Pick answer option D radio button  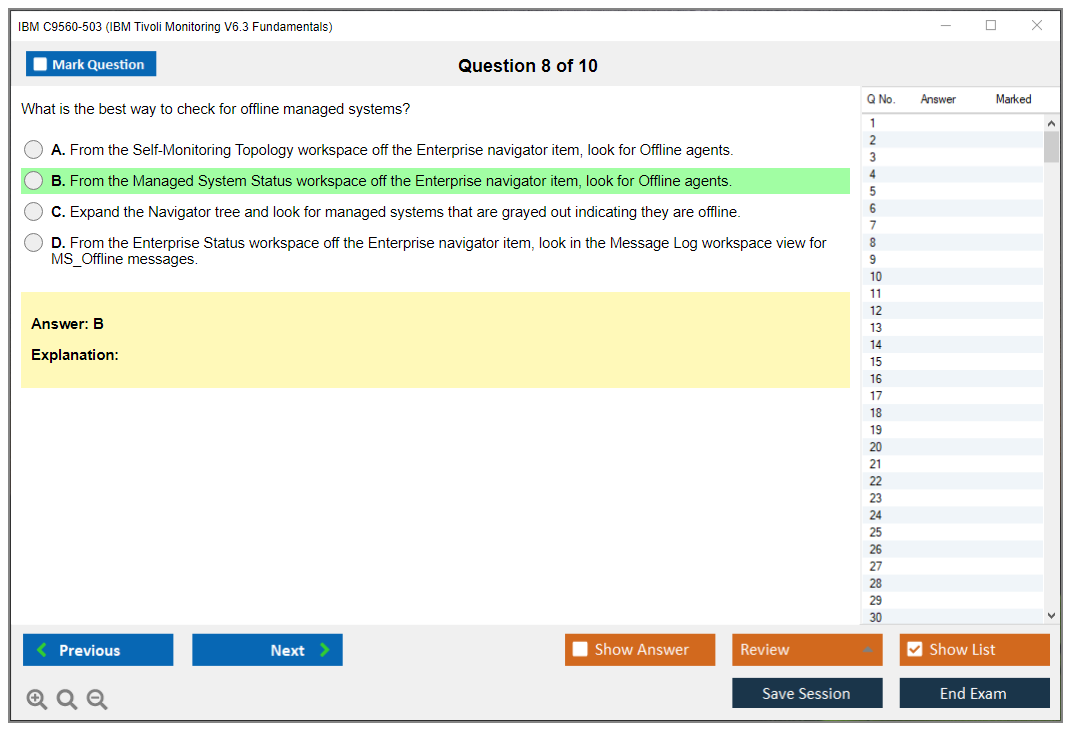coord(34,243)
